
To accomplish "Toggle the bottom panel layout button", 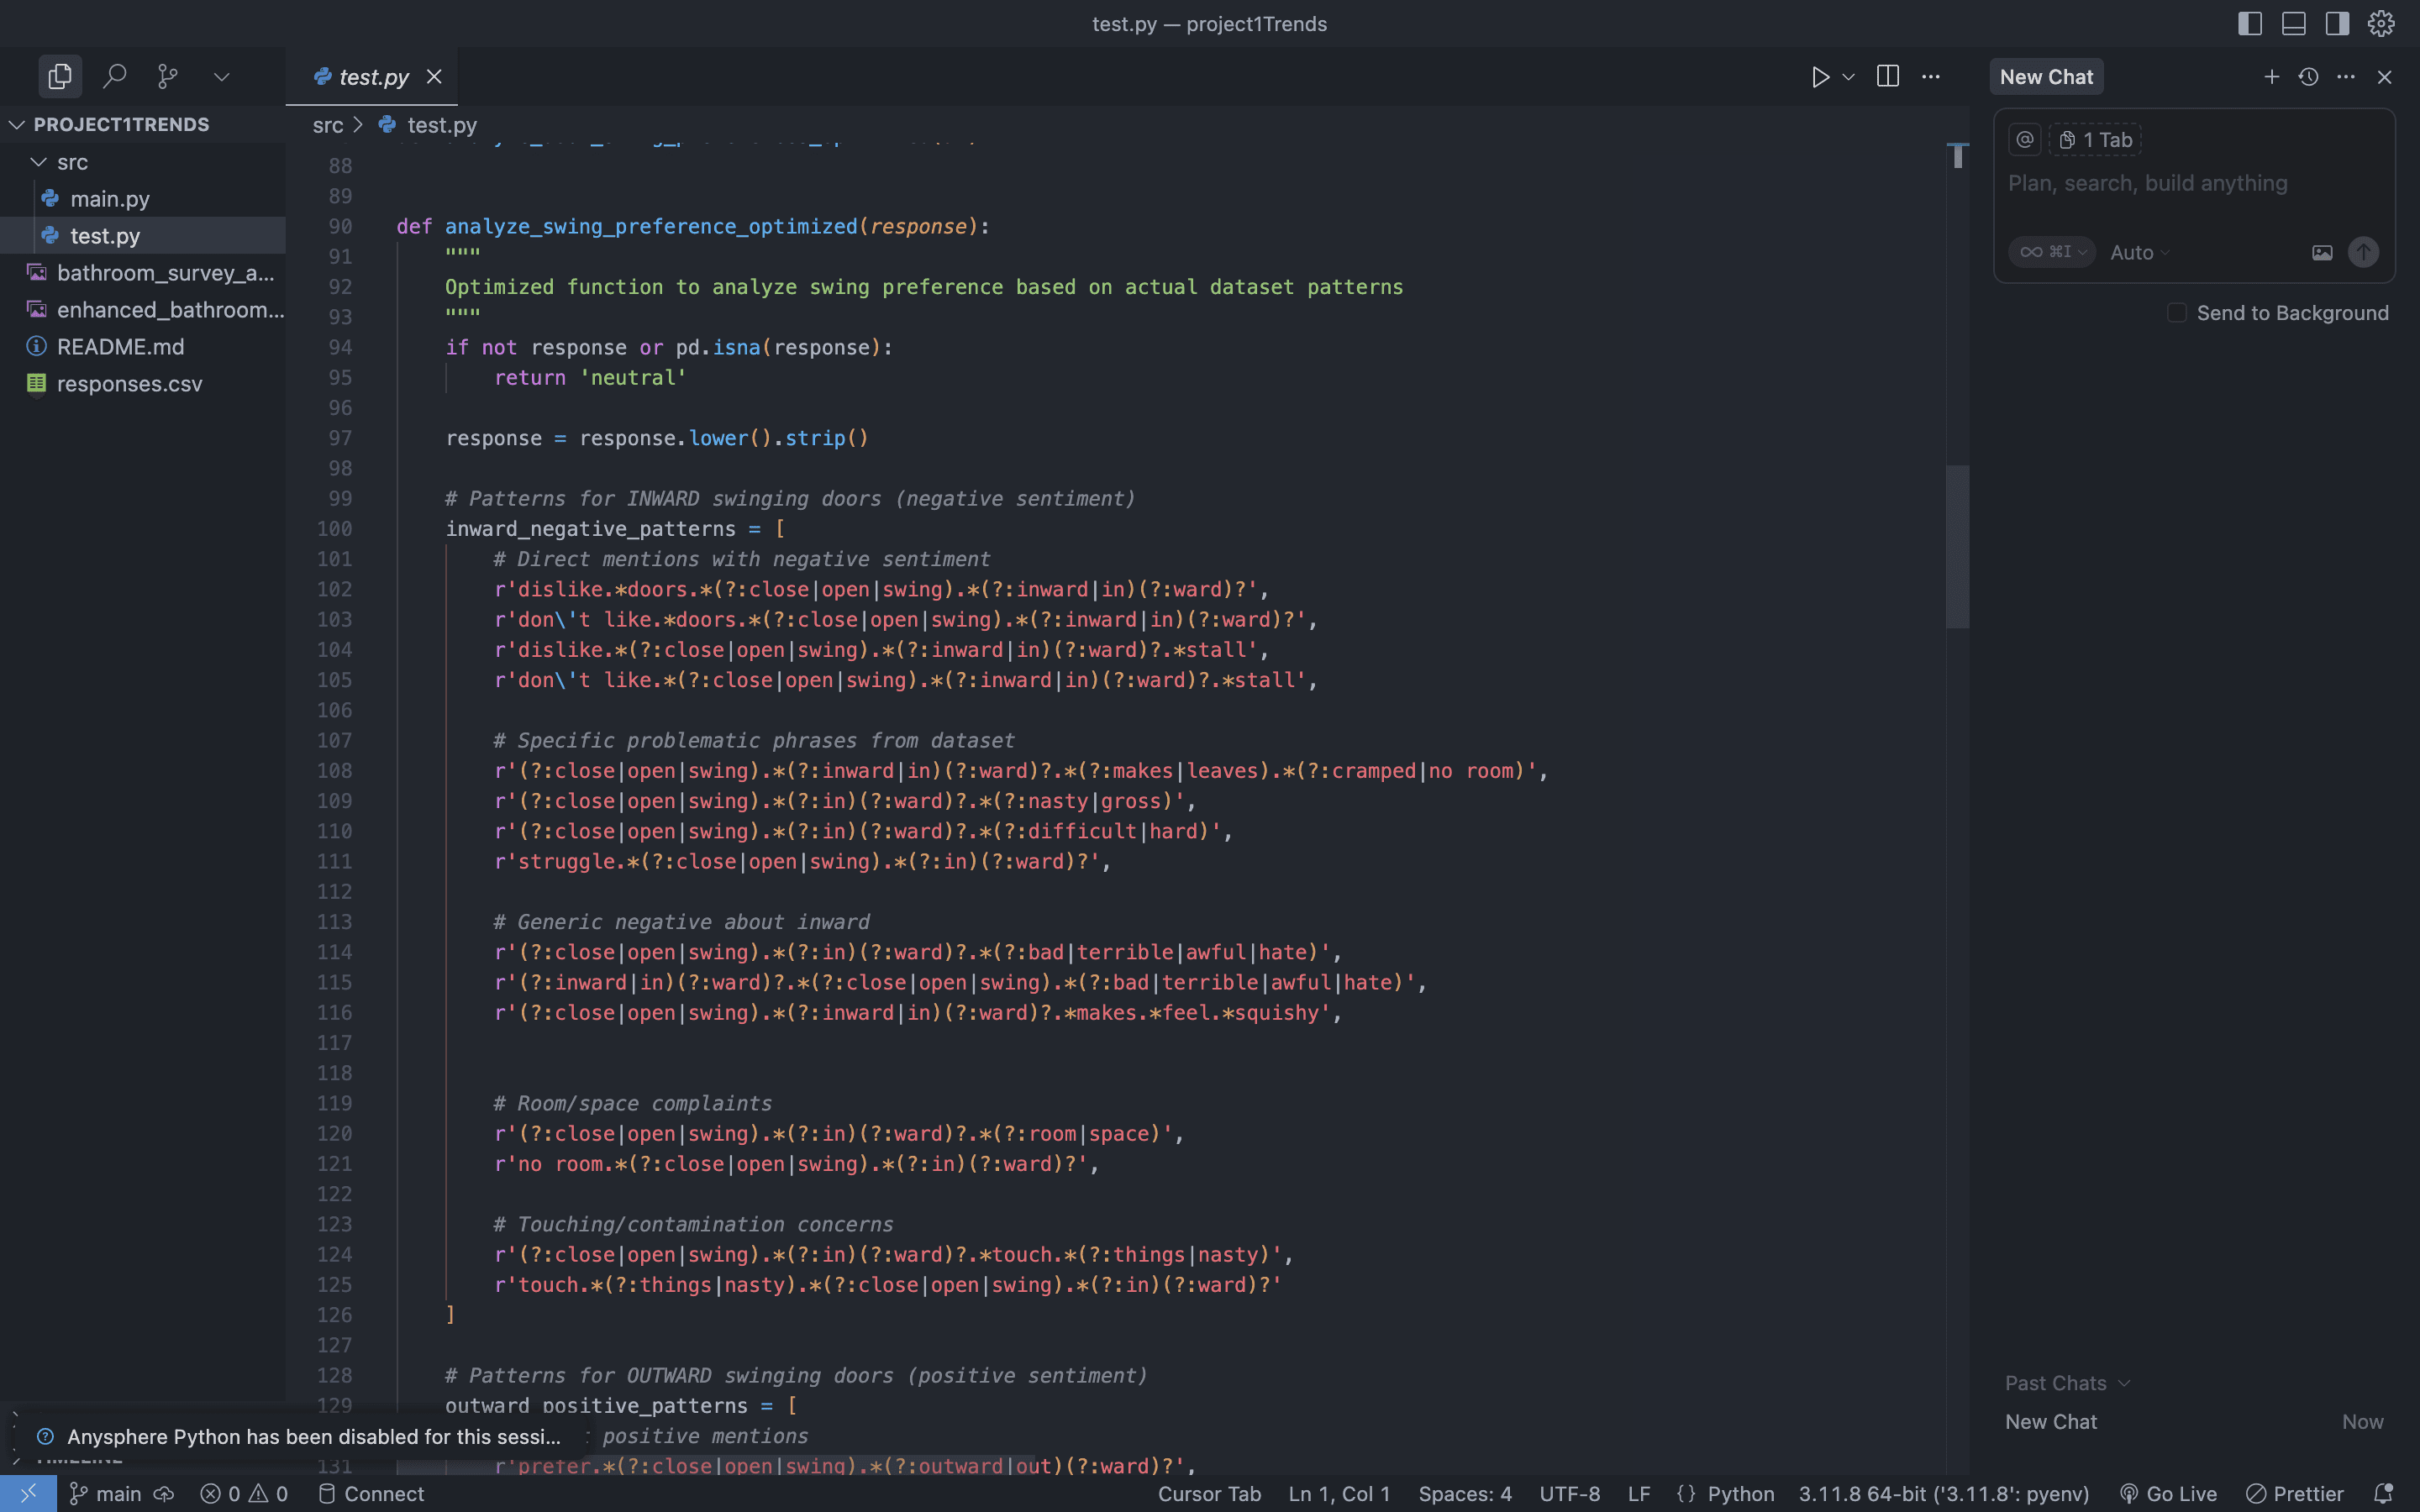I will click(2293, 24).
